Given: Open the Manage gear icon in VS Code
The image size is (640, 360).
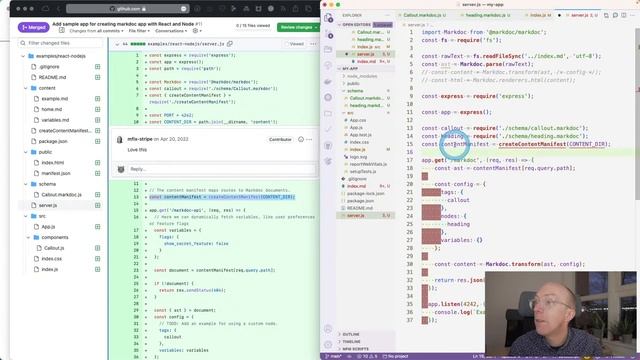Looking at the screenshot, I should pos(329,344).
